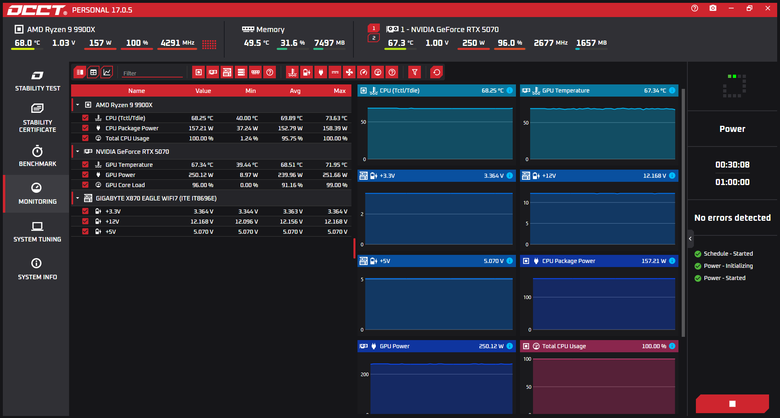Click the +5V graph header

437,261
